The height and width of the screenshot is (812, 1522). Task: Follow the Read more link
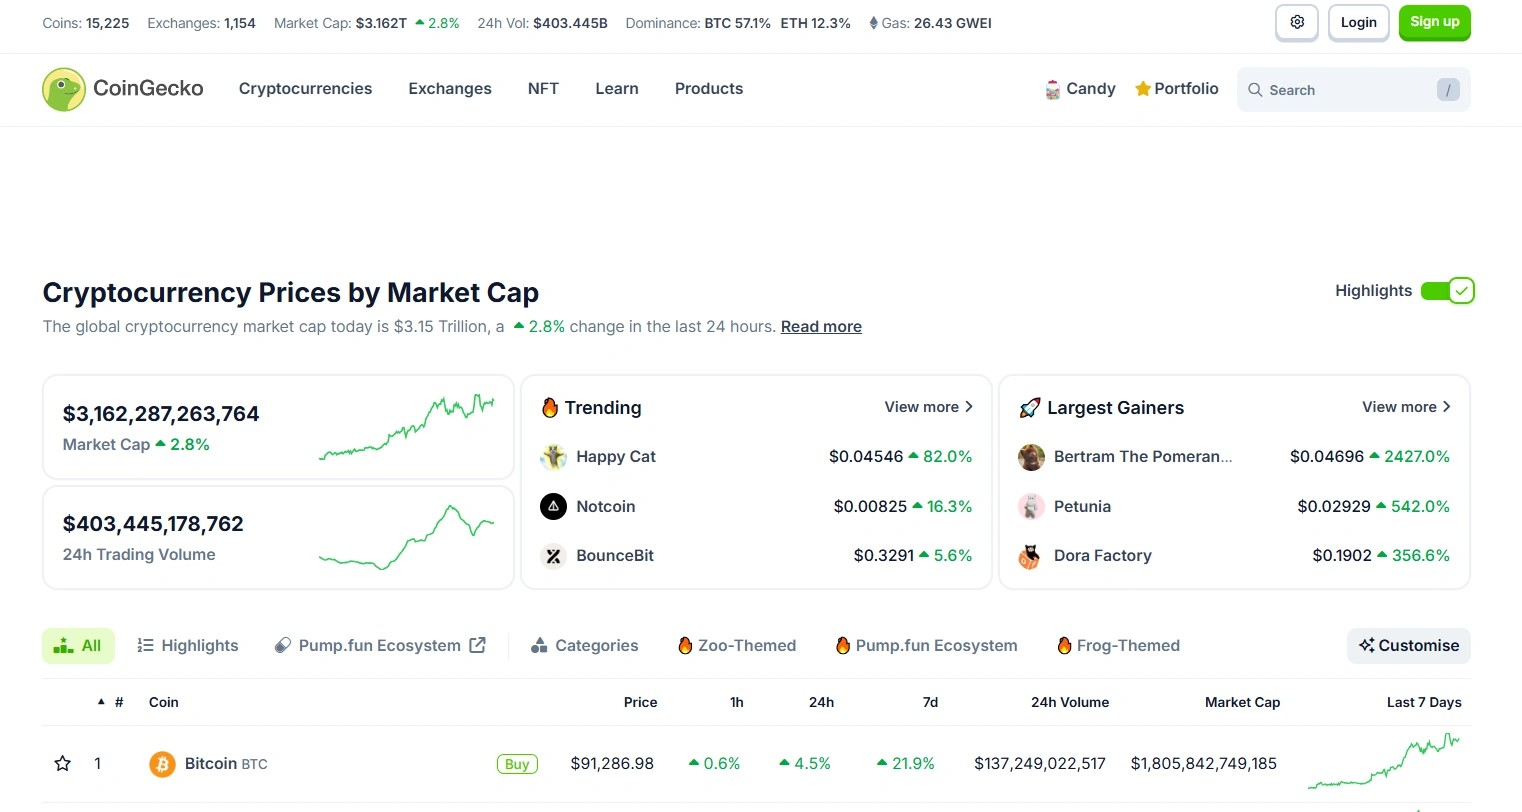coord(821,327)
